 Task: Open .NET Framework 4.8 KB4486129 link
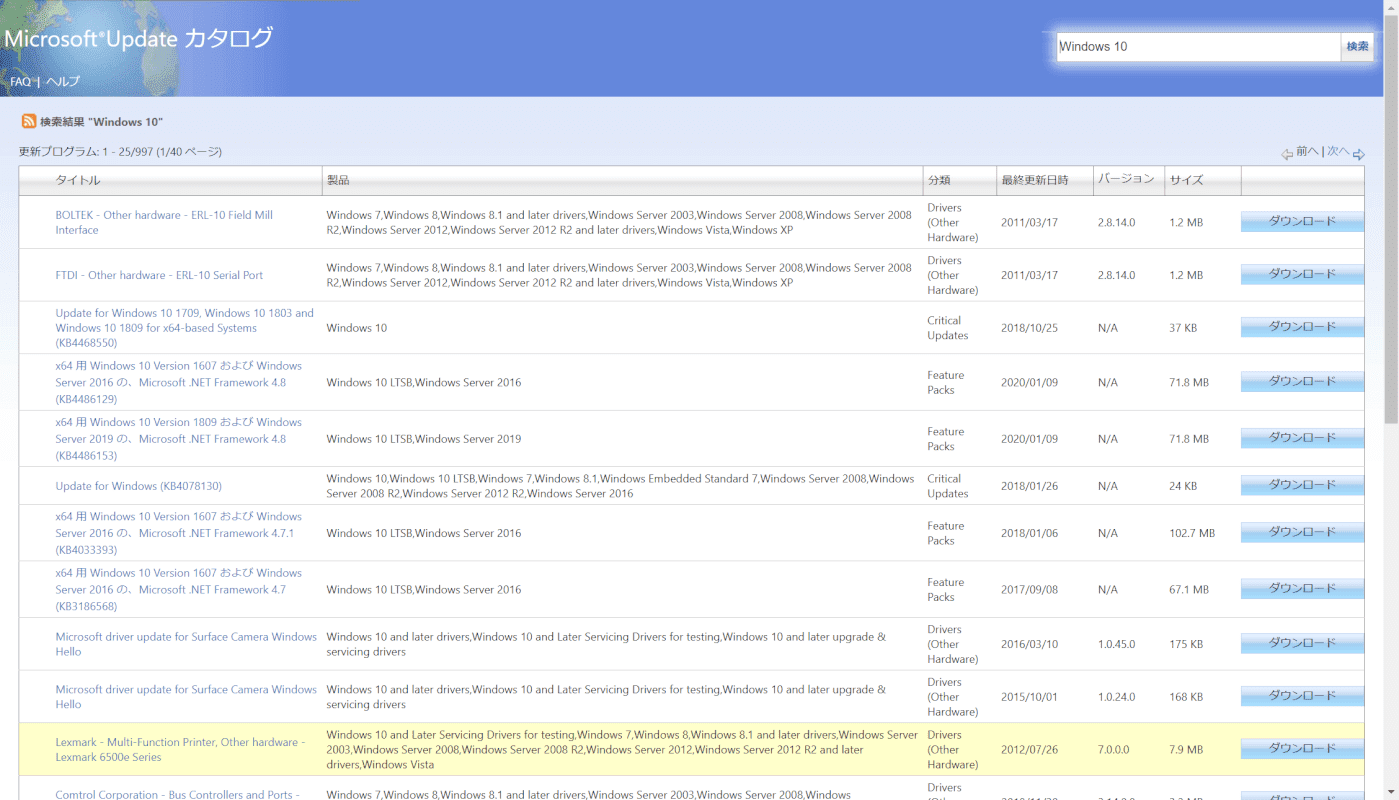179,382
